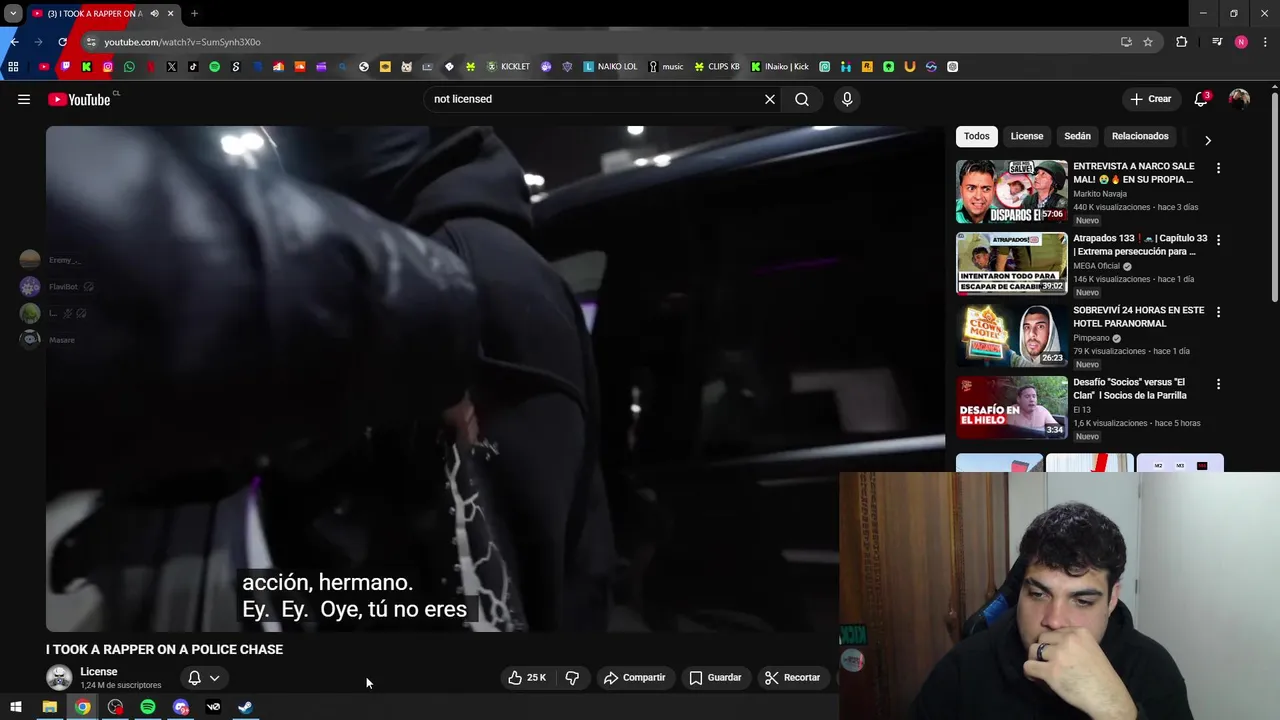The width and height of the screenshot is (1280, 720).
Task: Open the 'Desafío Socios versus El Clan' title
Action: [1130, 389]
